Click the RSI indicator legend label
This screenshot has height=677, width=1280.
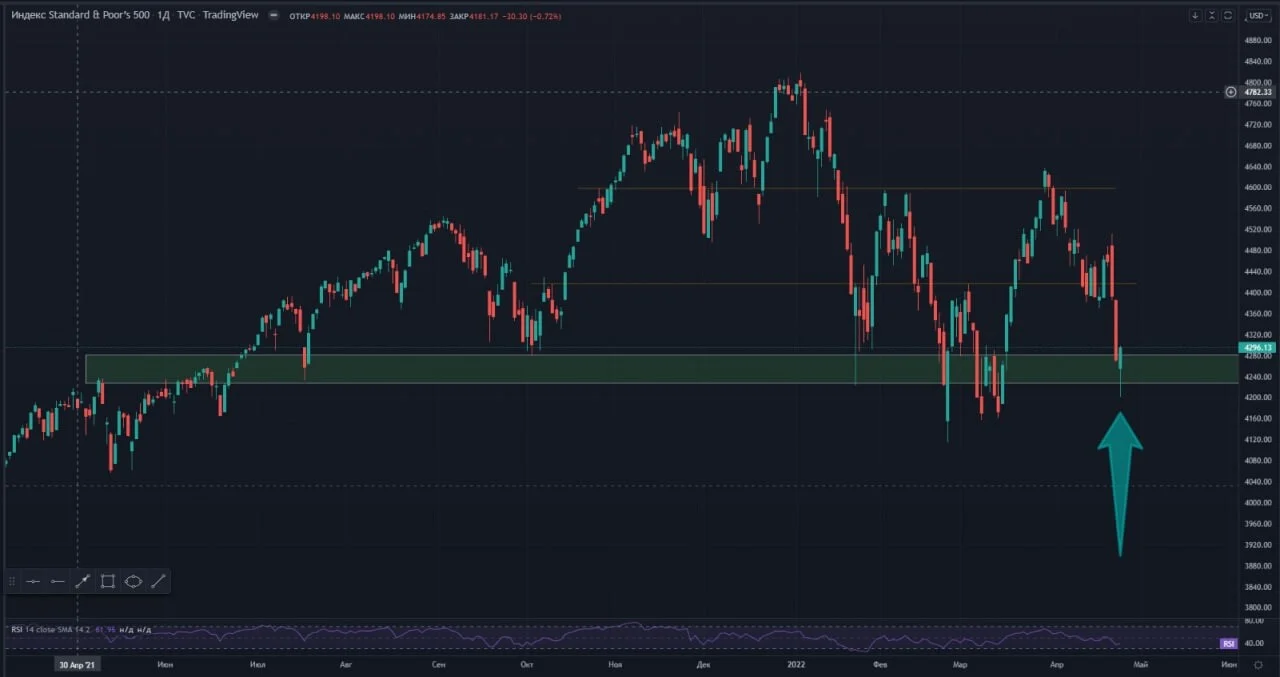[50, 629]
